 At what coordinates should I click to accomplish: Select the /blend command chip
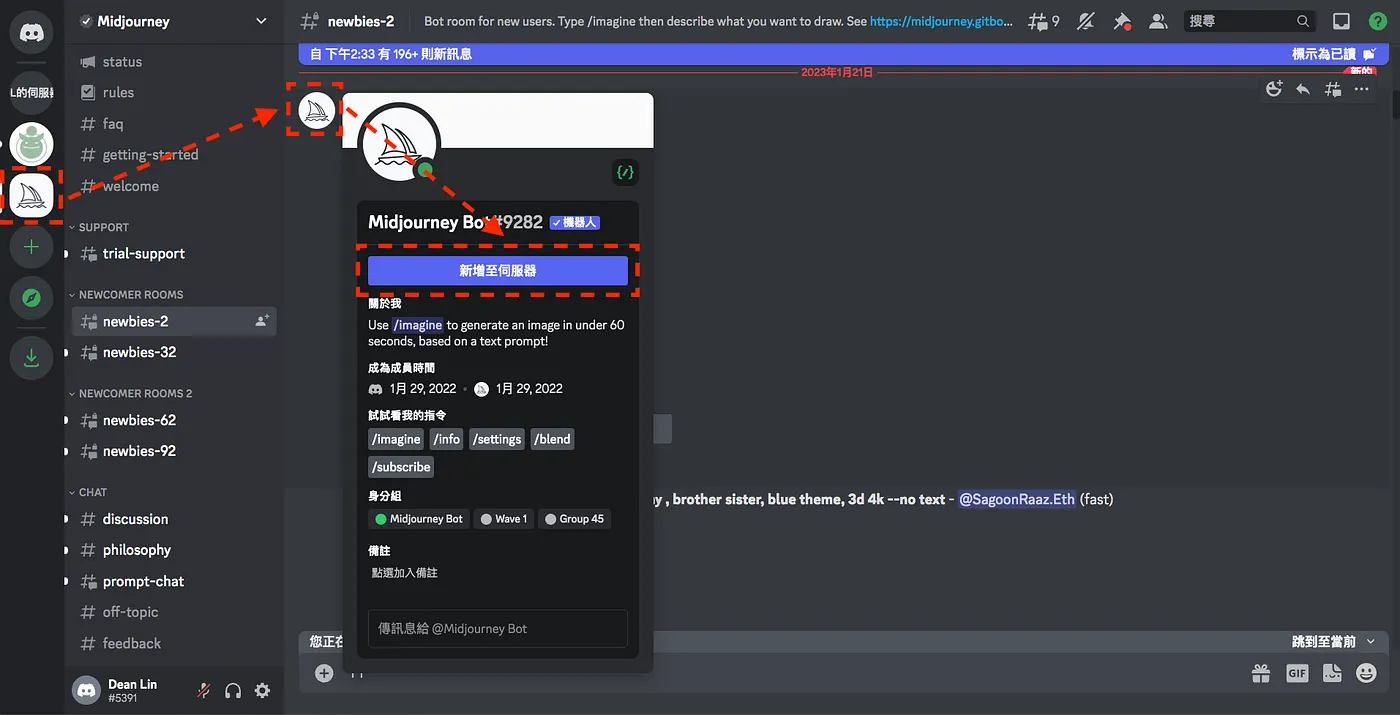click(552, 439)
